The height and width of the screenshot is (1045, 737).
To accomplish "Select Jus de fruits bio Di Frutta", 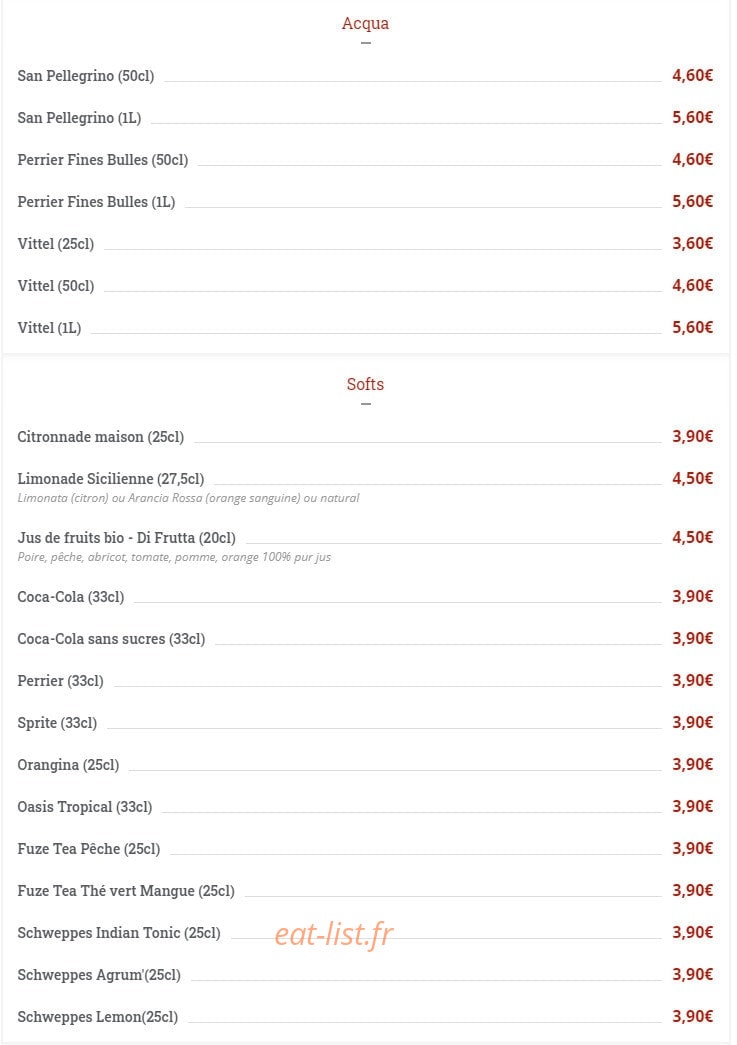I will [127, 538].
